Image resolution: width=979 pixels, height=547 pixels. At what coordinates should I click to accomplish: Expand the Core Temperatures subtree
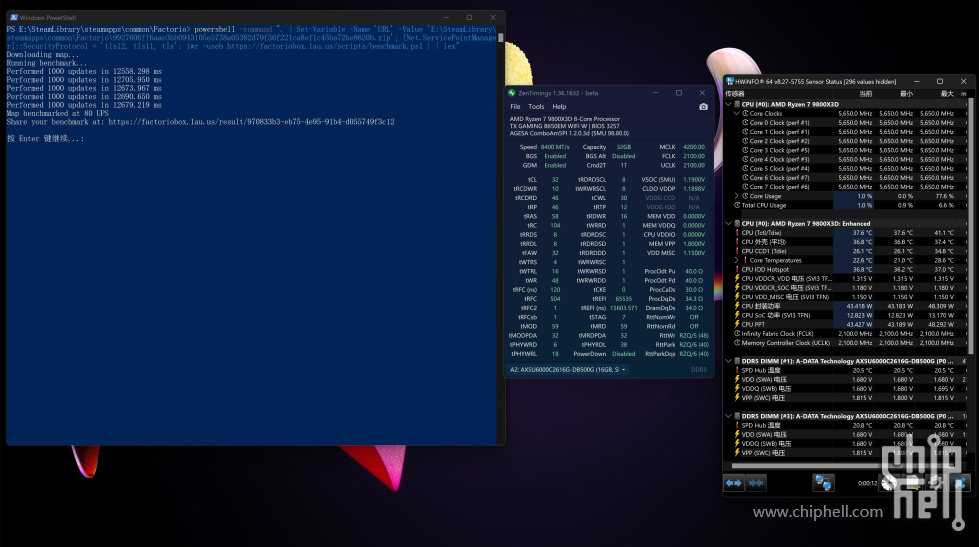(737, 260)
